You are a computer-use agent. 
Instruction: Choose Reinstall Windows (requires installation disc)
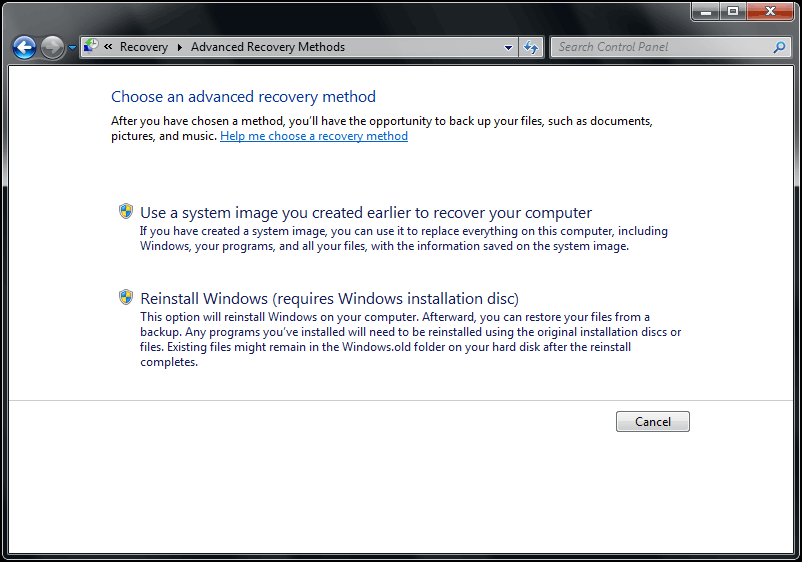coord(329,298)
